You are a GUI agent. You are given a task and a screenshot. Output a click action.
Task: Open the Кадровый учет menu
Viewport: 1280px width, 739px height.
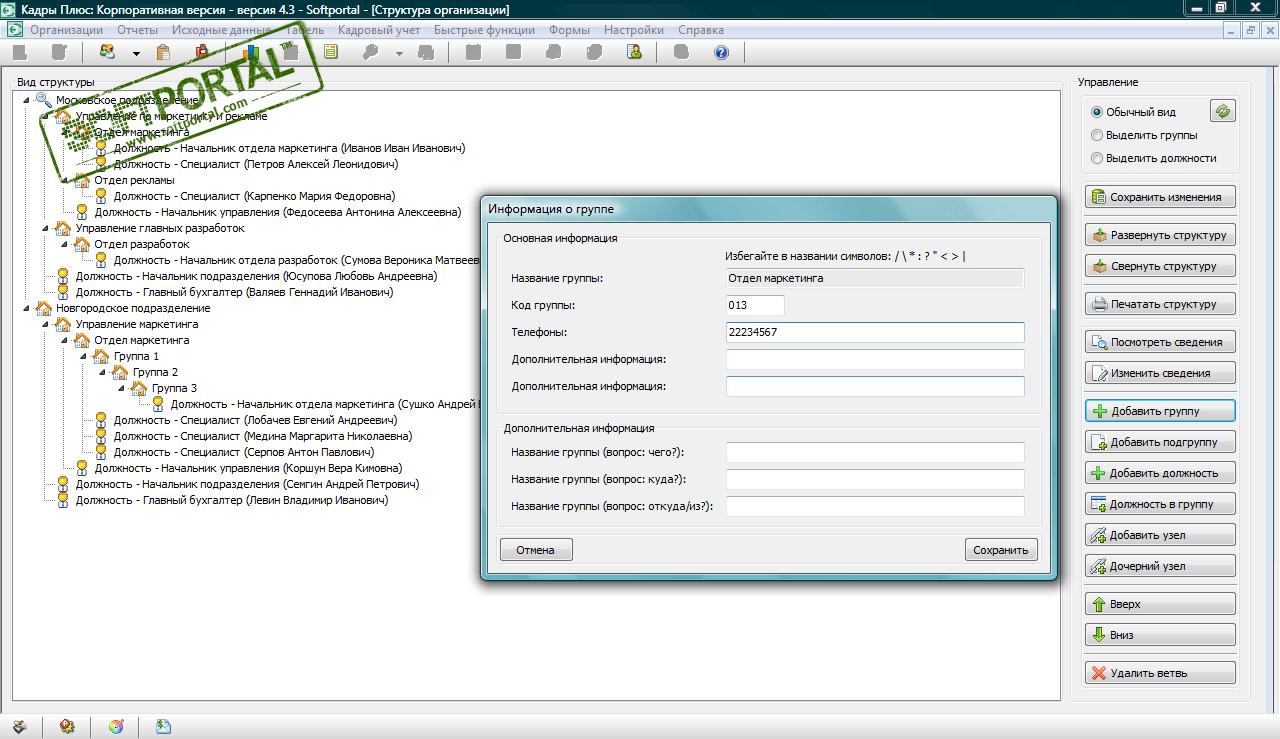coord(379,30)
